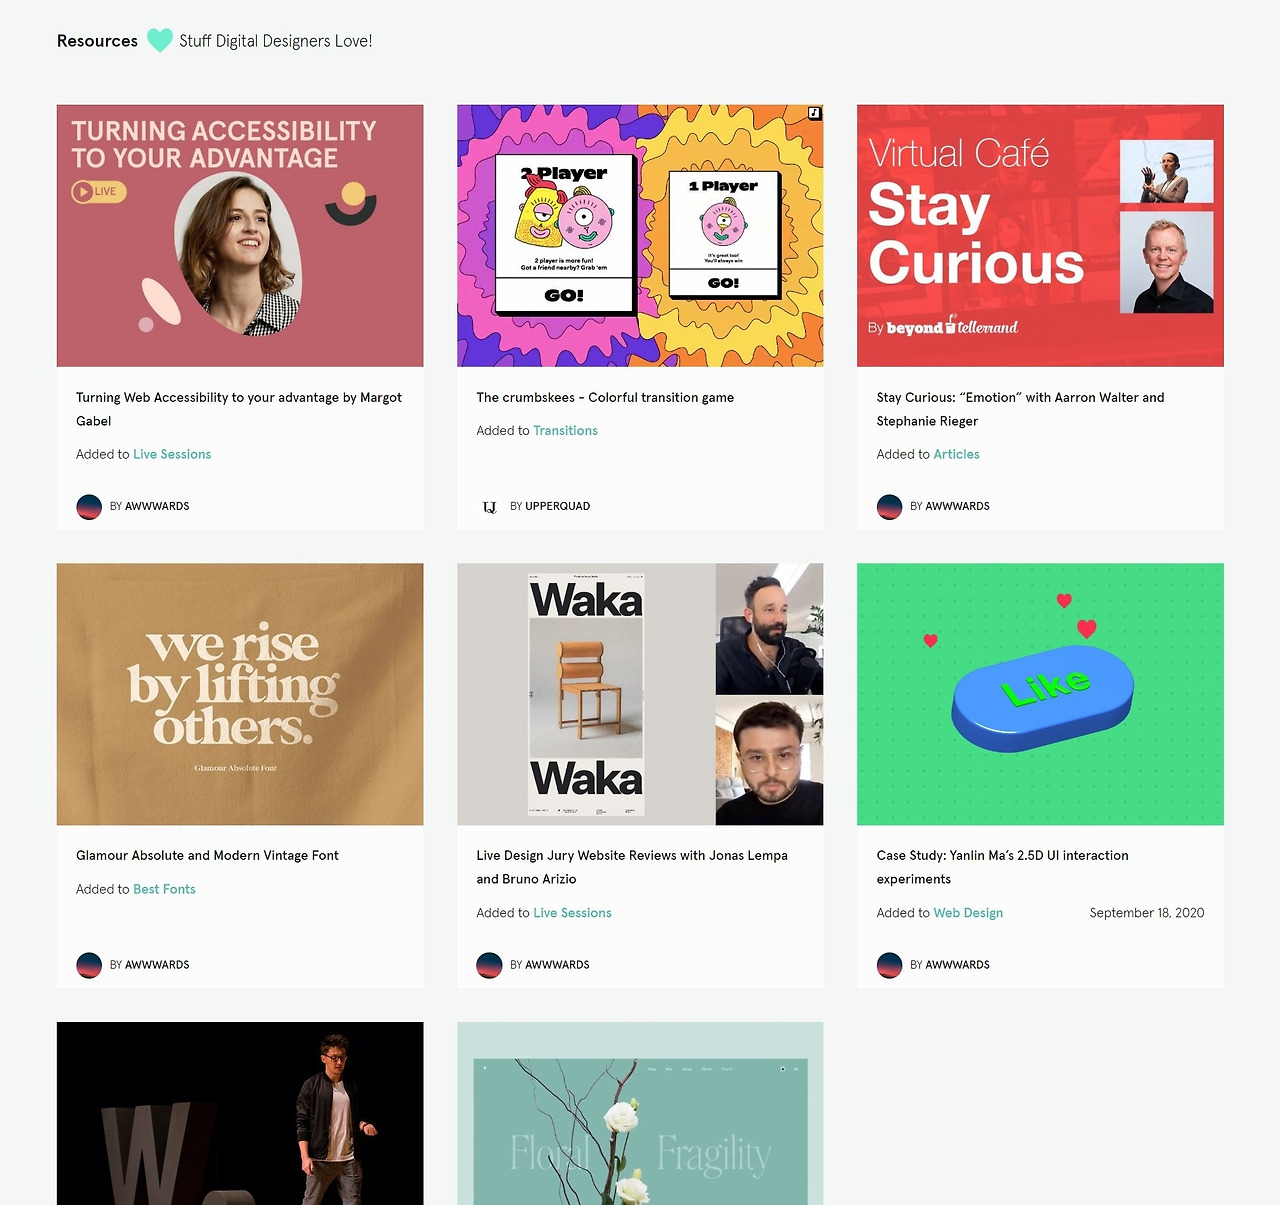Click the small badge icon on crumbskees thumbnail corner
Viewport: 1280px width, 1205px height.
pos(814,114)
